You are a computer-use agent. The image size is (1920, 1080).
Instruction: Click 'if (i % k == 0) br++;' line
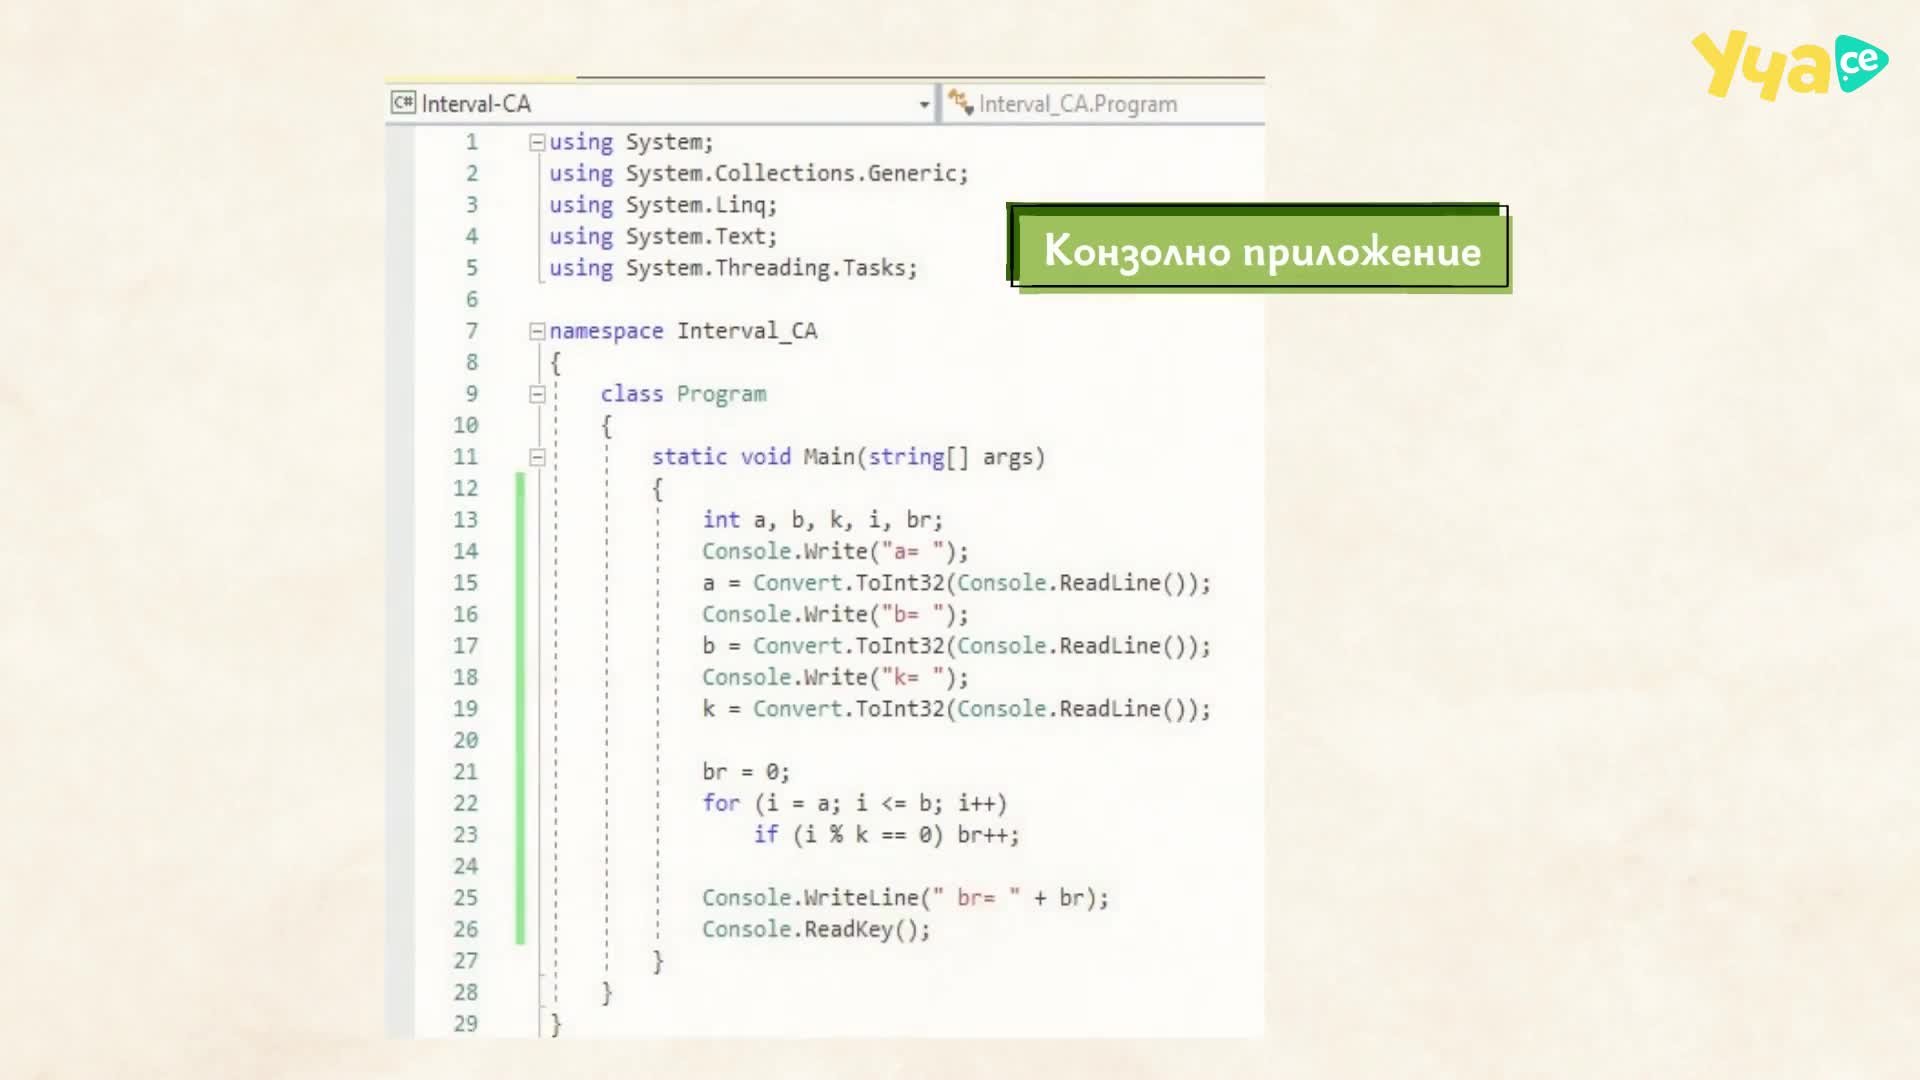coord(886,835)
